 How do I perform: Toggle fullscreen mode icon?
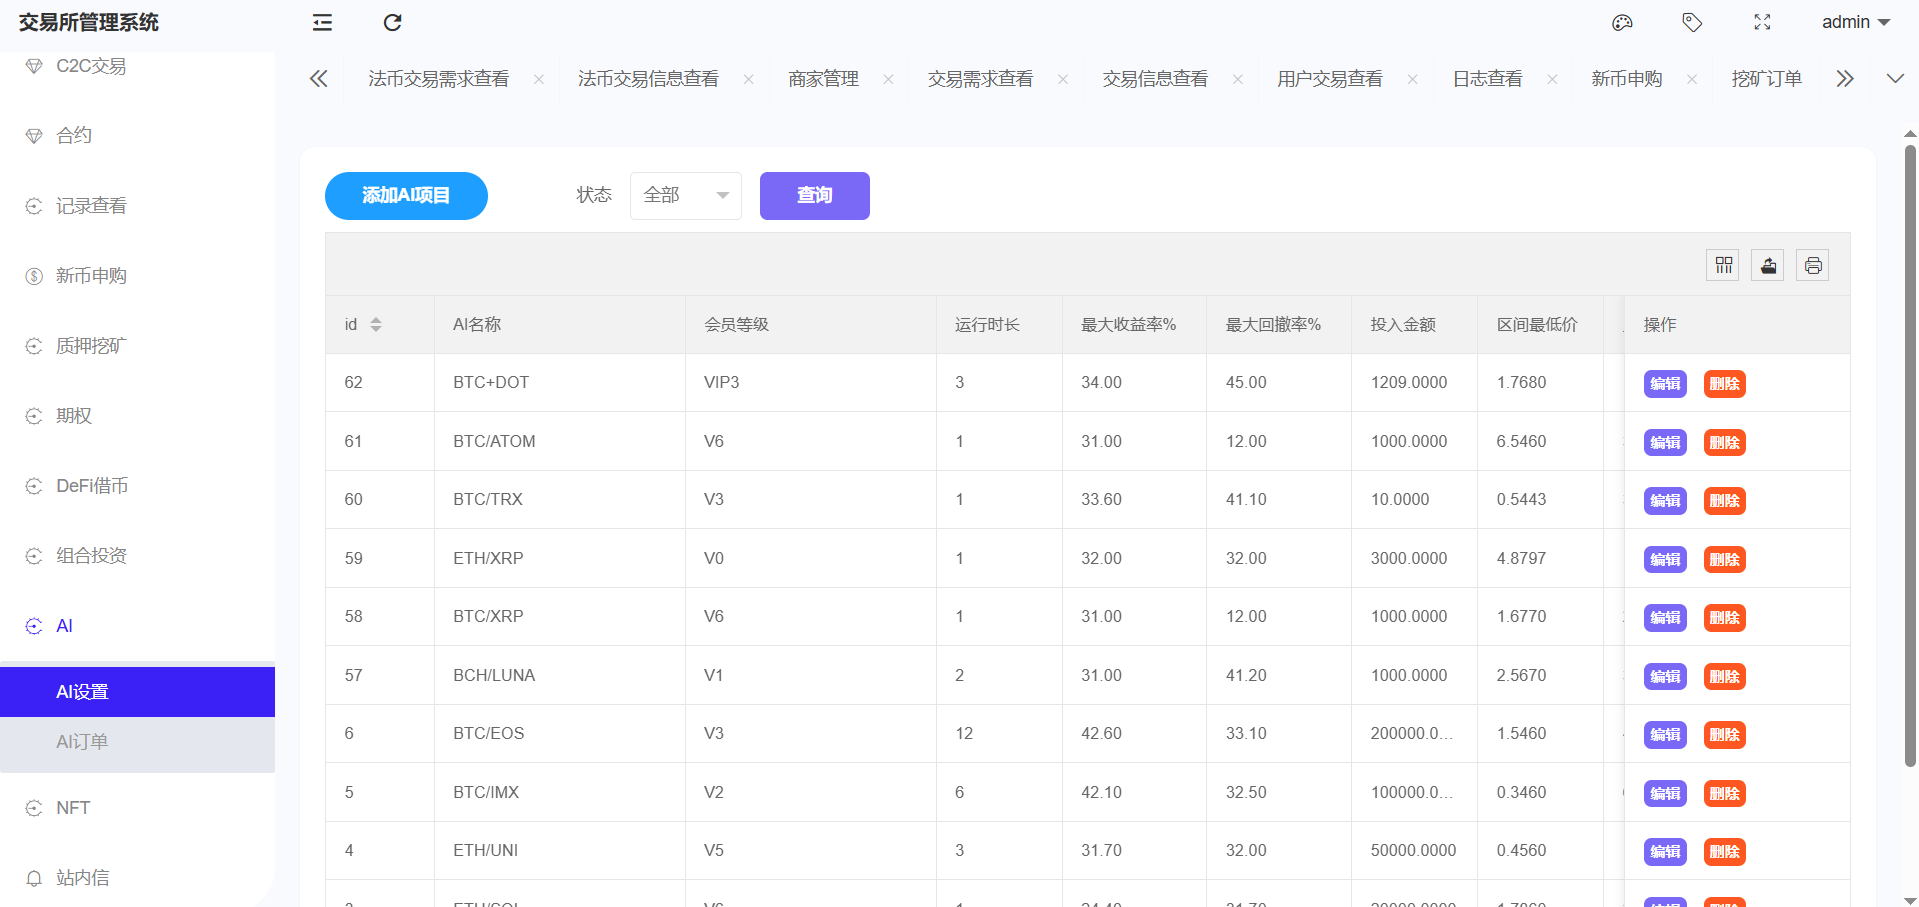(x=1762, y=22)
